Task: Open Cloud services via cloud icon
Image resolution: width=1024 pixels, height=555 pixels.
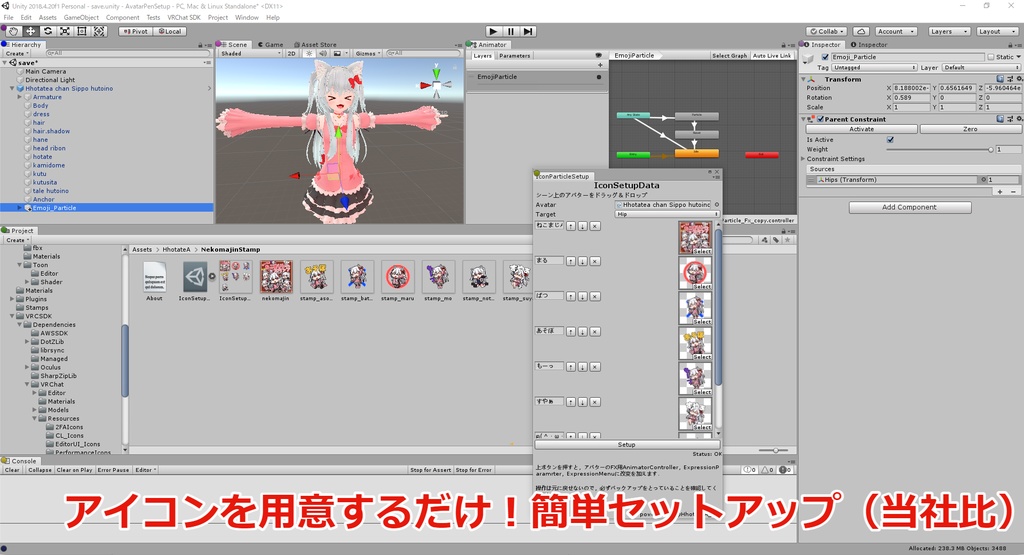Action: [x=861, y=31]
